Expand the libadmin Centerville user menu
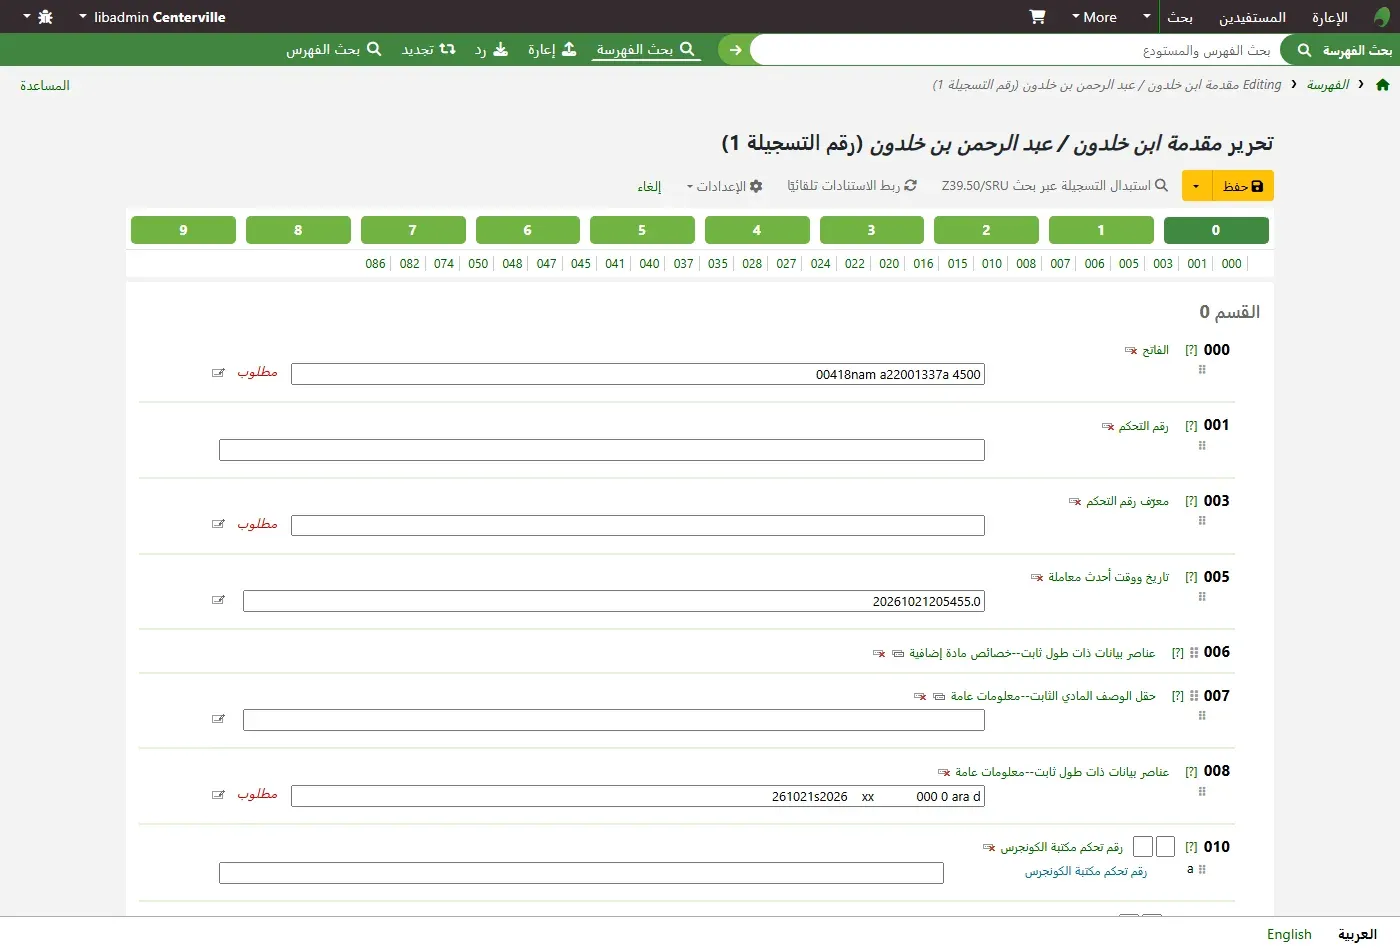This screenshot has height=950, width=1400. pos(152,17)
